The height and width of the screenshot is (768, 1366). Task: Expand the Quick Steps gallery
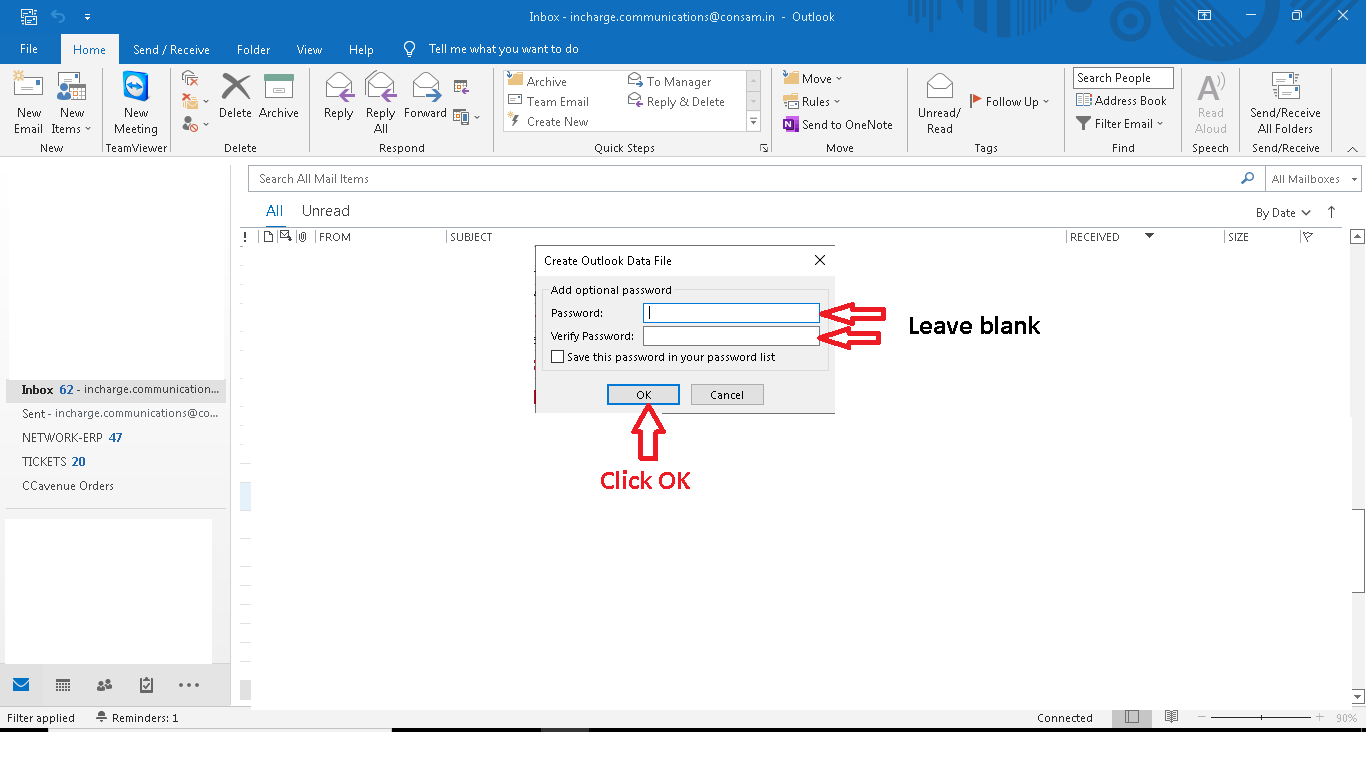(x=754, y=122)
